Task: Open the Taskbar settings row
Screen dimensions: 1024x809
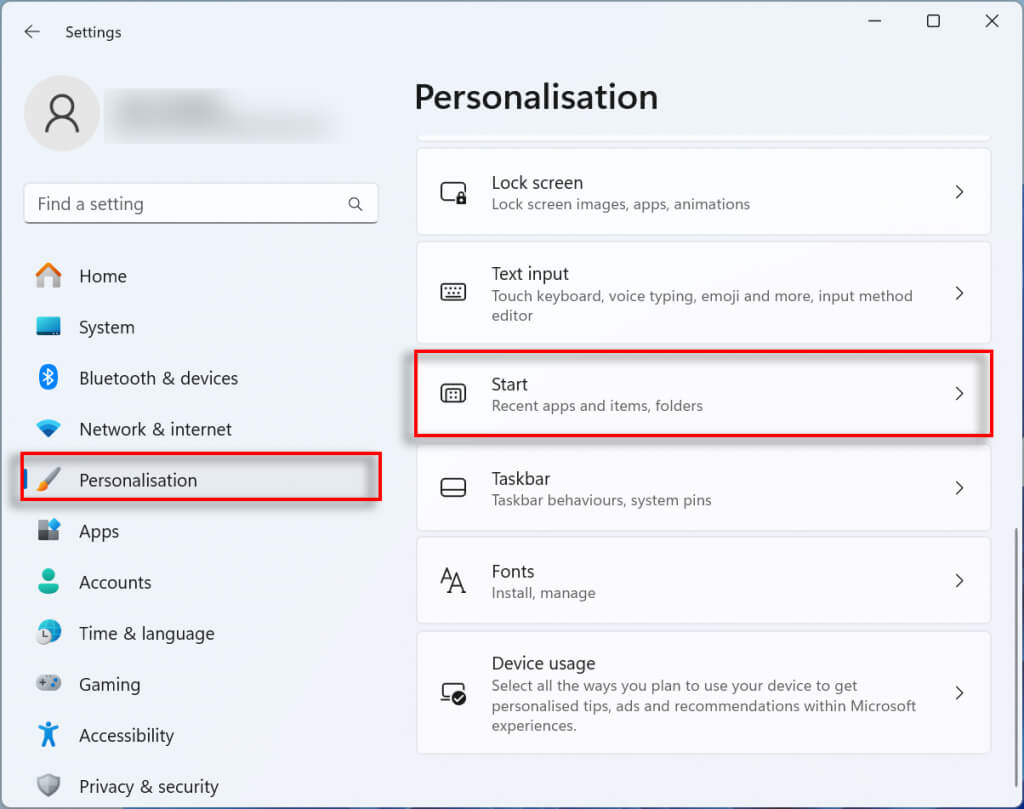Action: (x=702, y=488)
